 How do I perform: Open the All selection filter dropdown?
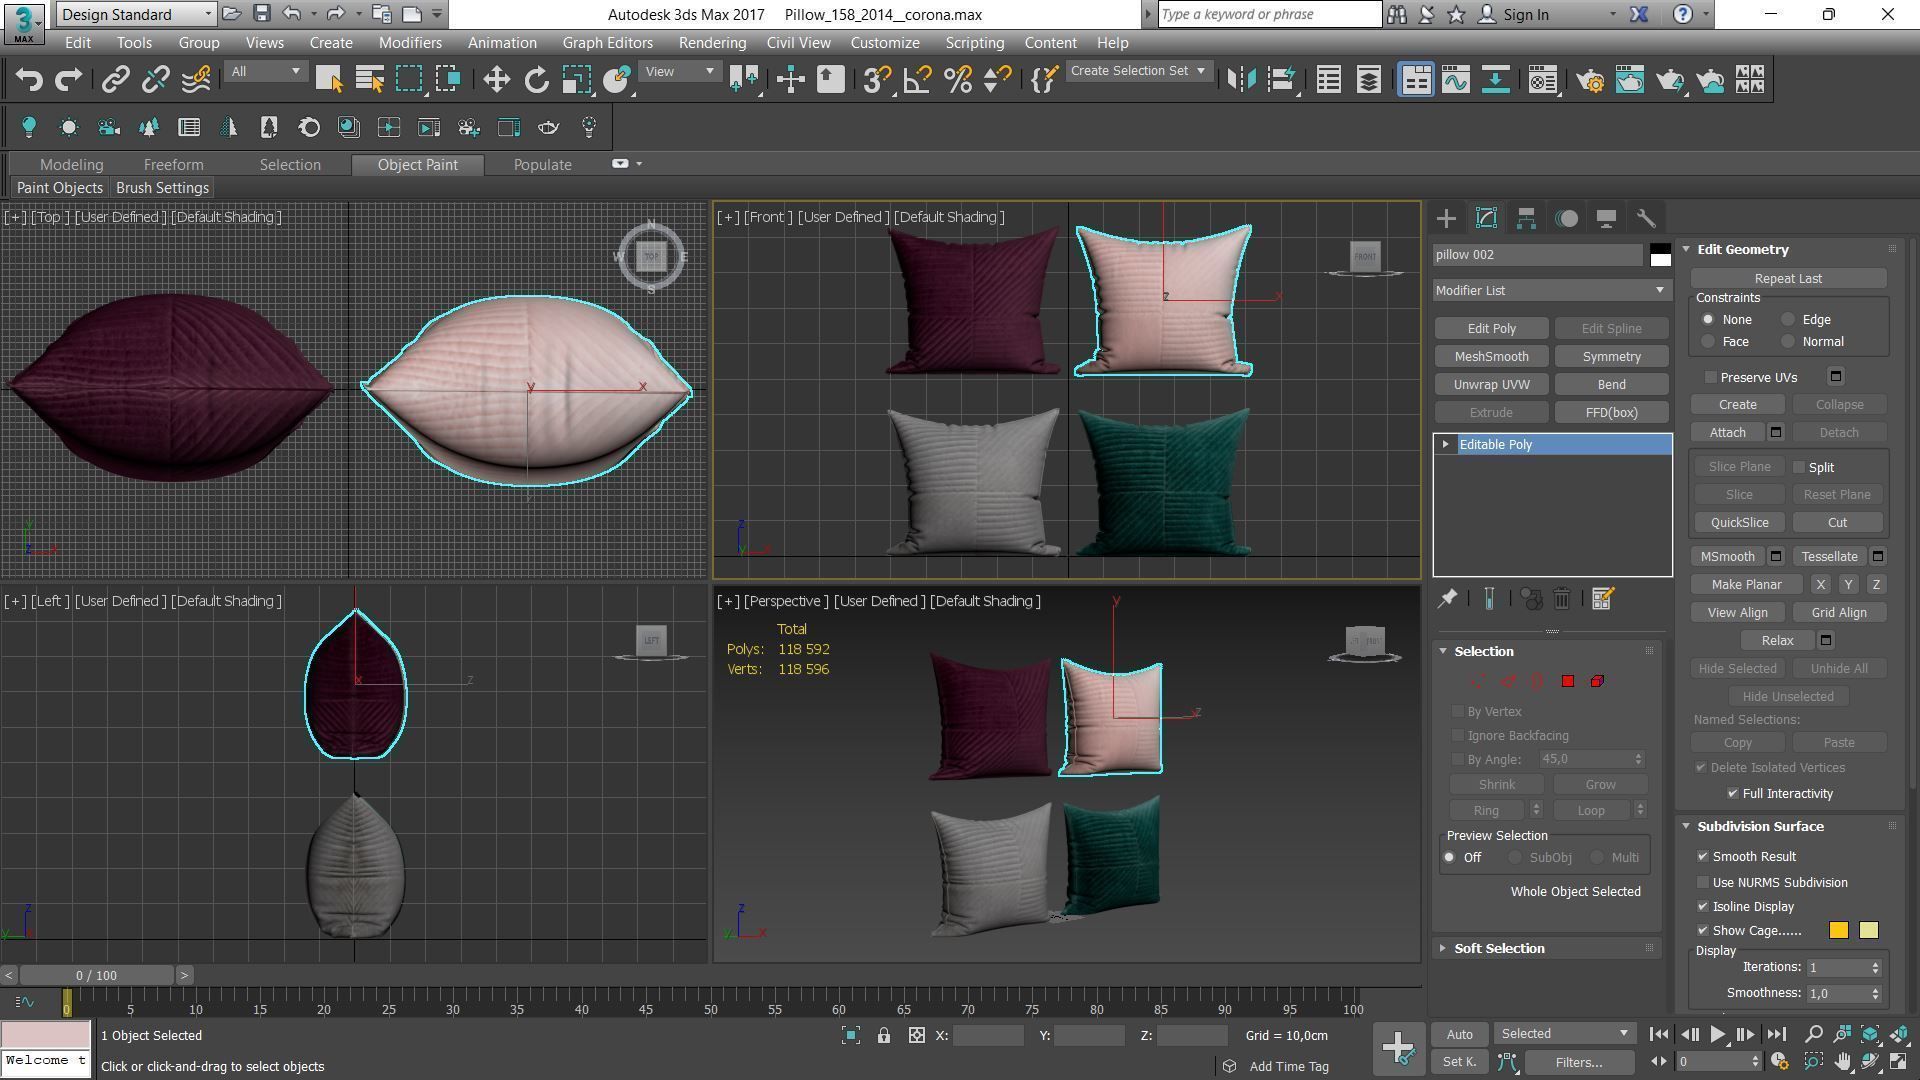tap(265, 72)
